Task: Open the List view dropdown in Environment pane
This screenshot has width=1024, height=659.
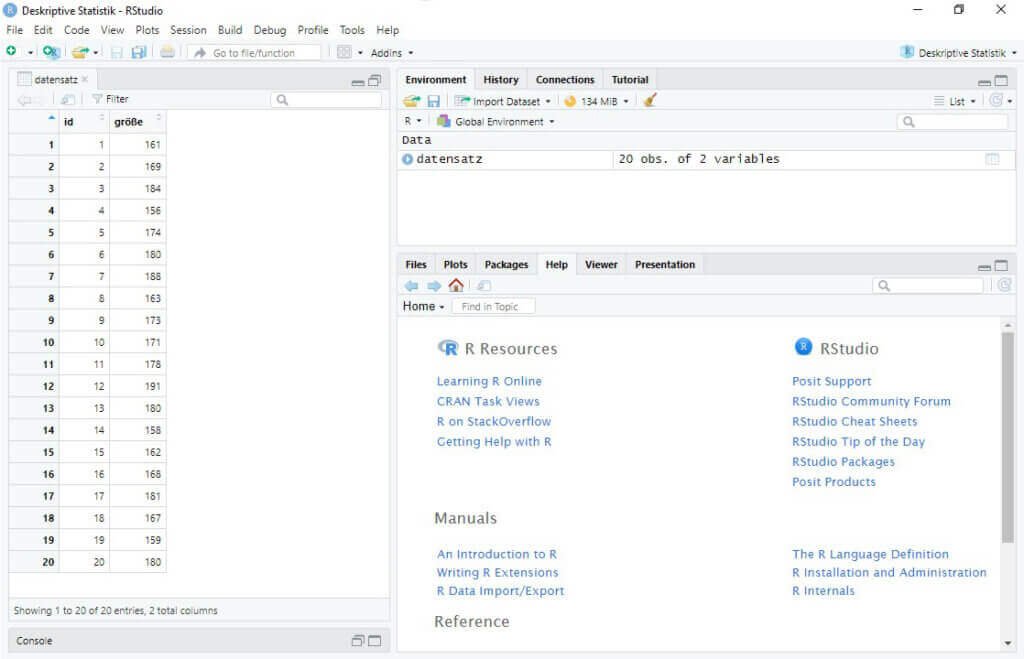Action: (962, 100)
